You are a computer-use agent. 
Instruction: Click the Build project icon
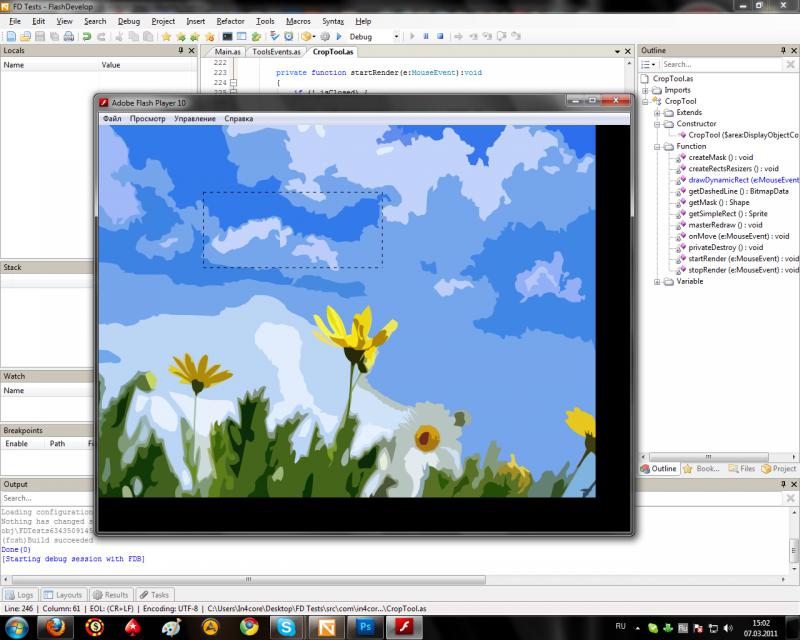coord(306,36)
